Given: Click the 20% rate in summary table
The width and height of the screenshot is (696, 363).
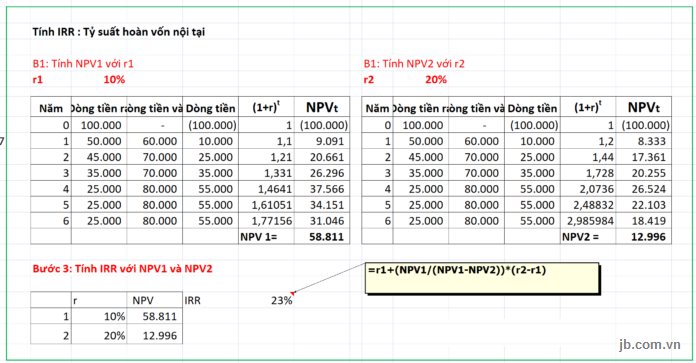Looking at the screenshot, I should tap(99, 335).
